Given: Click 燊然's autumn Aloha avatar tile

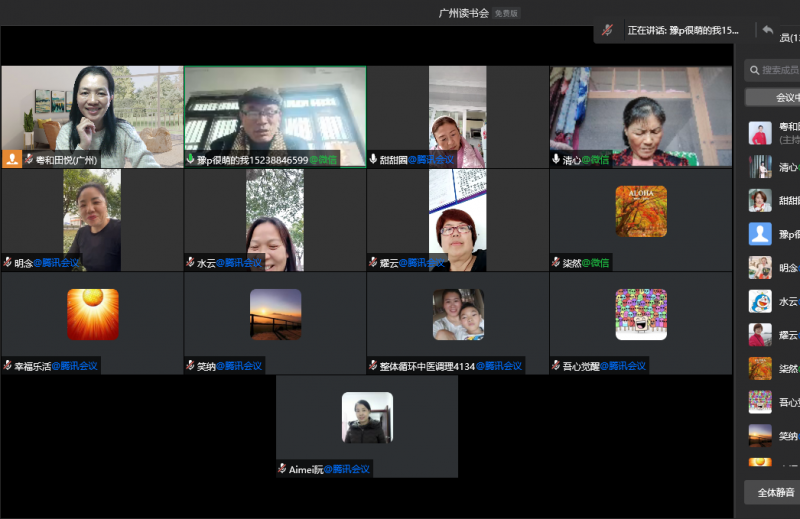Looking at the screenshot, I should (x=641, y=211).
